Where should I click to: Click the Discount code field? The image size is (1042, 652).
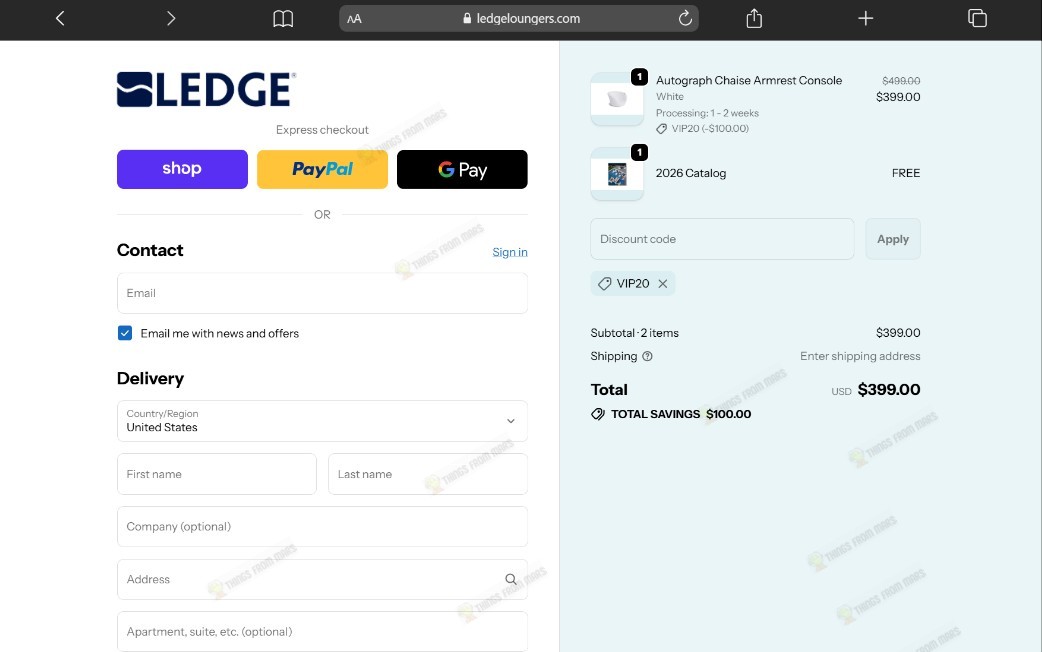click(x=722, y=239)
